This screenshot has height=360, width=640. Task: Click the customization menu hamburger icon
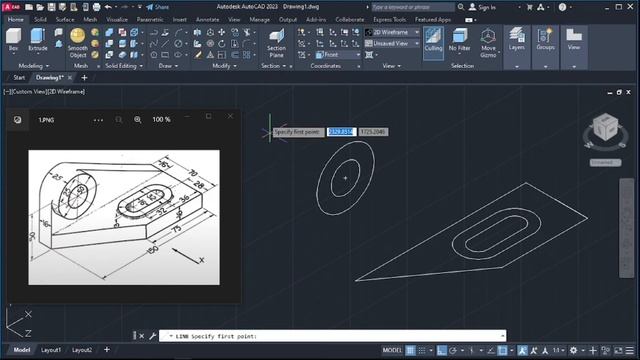coord(630,350)
